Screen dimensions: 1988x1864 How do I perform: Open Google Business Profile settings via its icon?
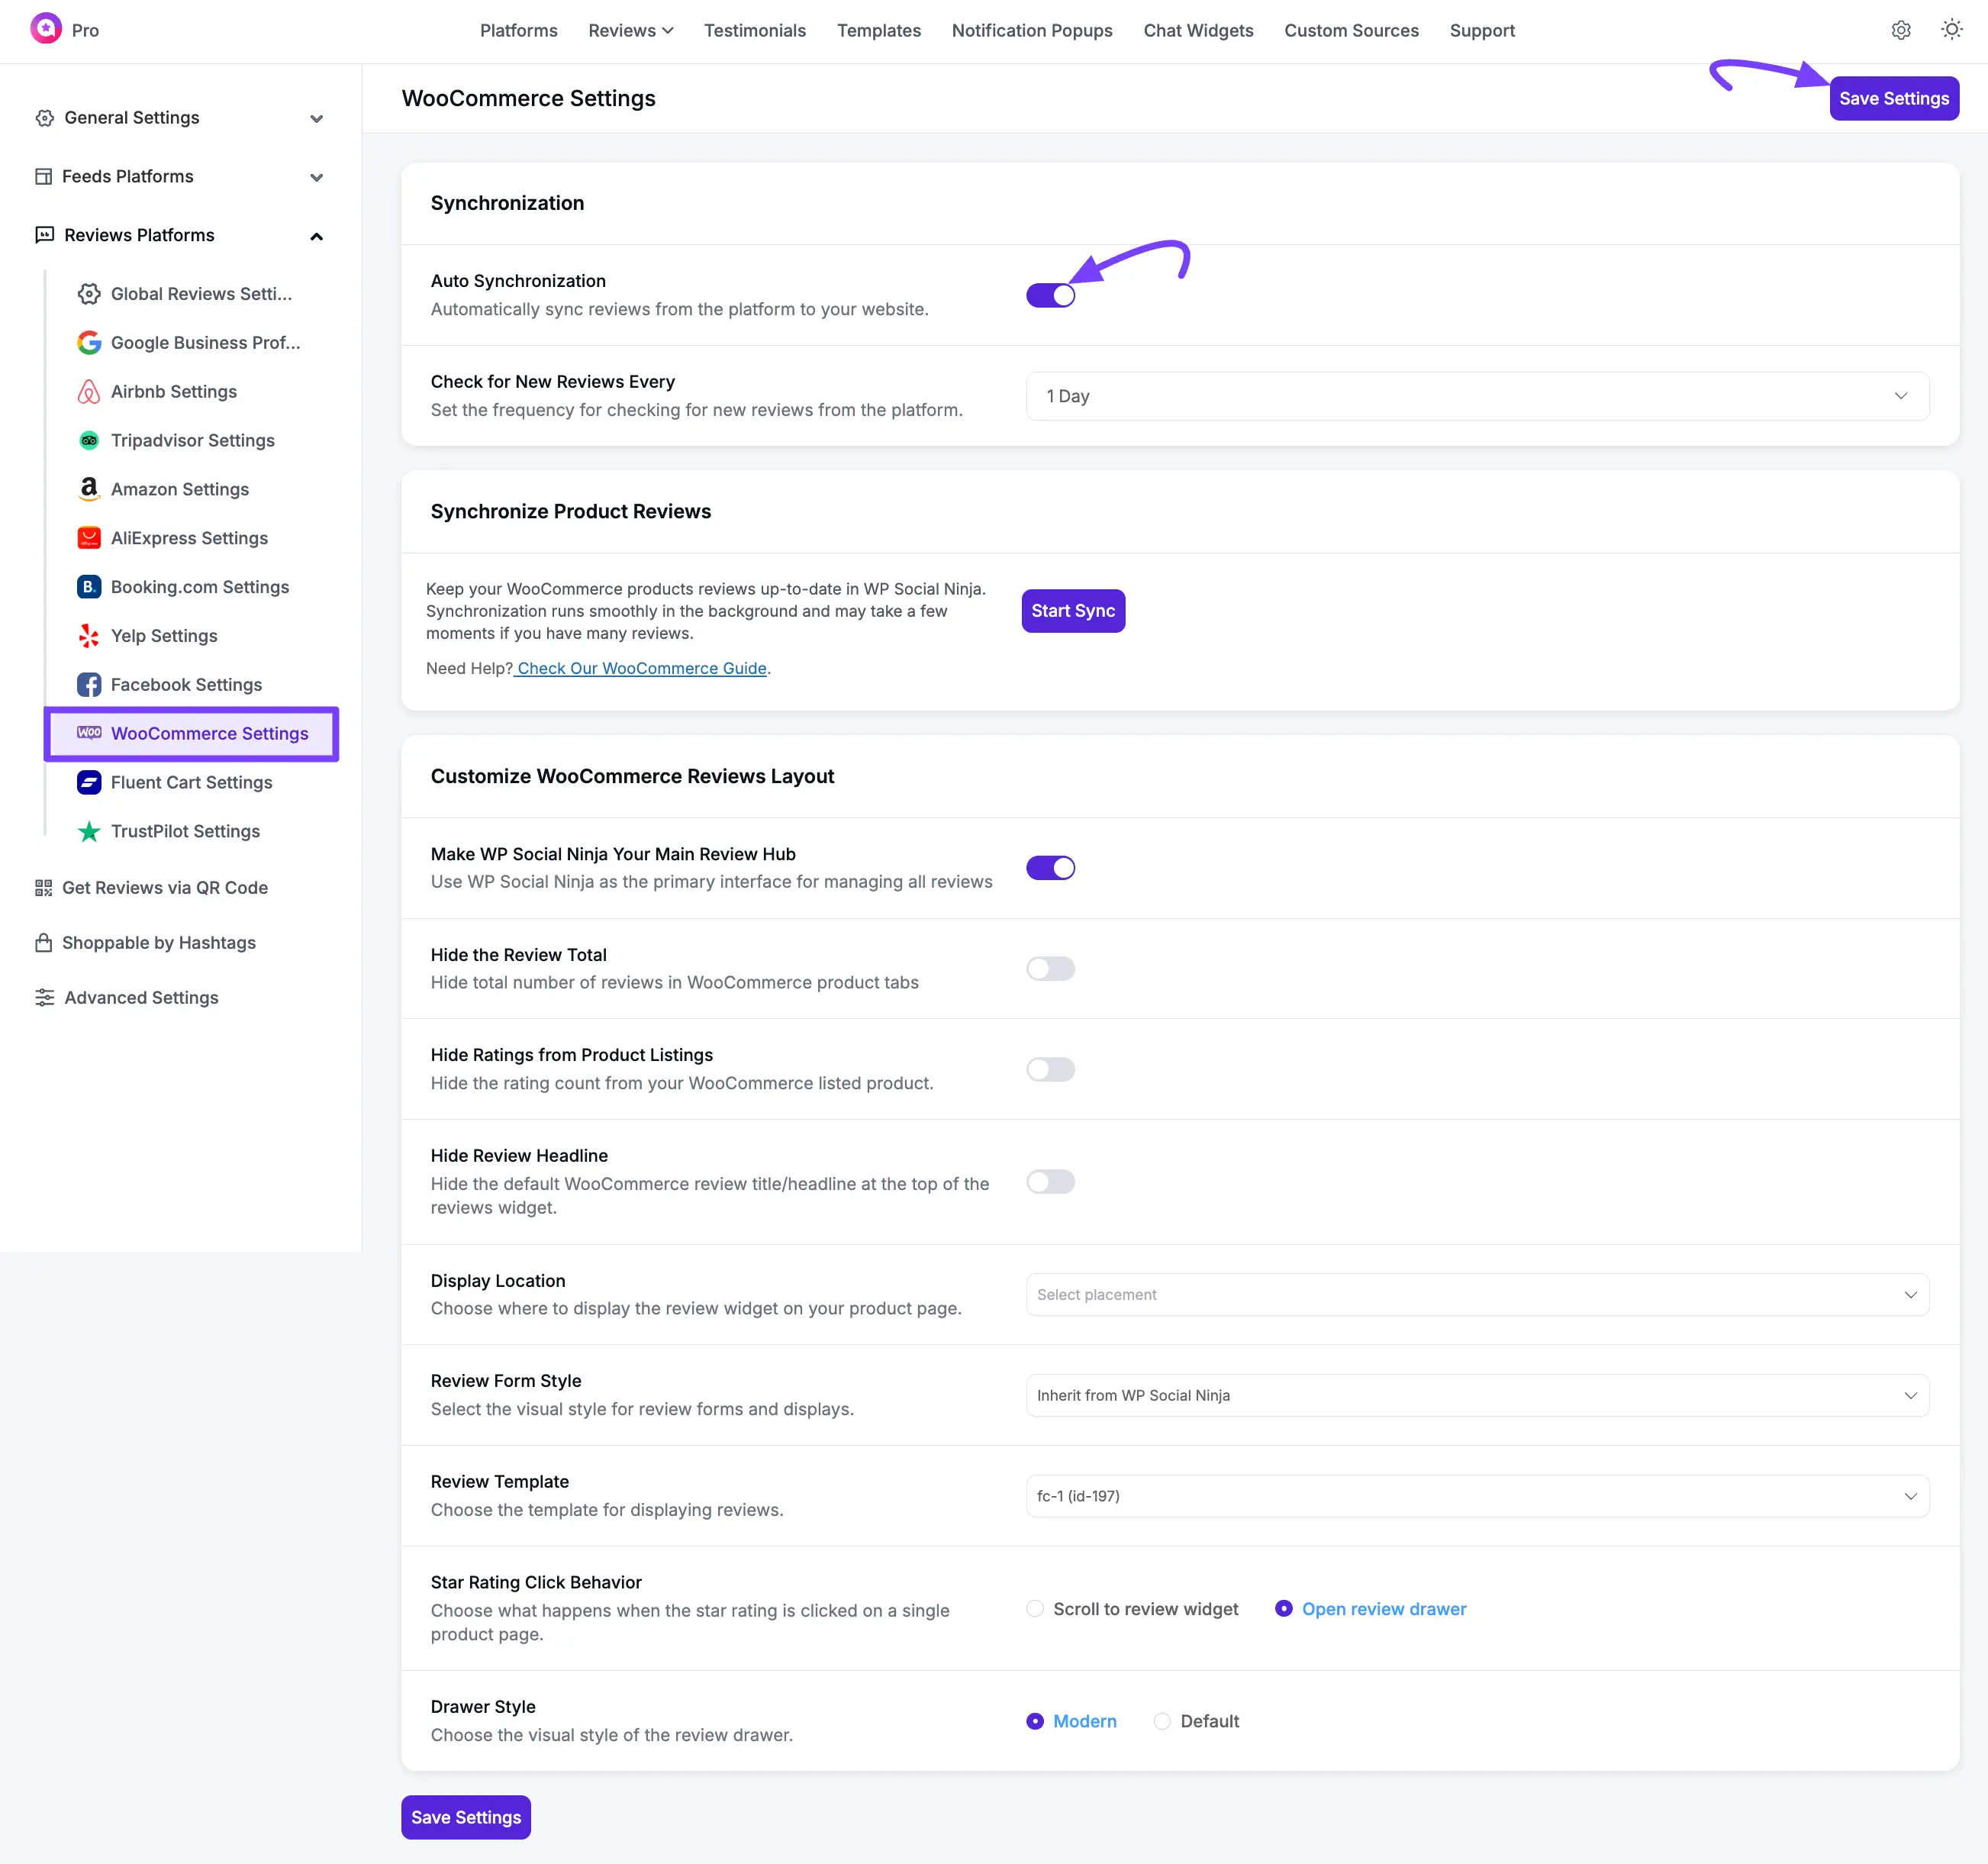coord(89,342)
